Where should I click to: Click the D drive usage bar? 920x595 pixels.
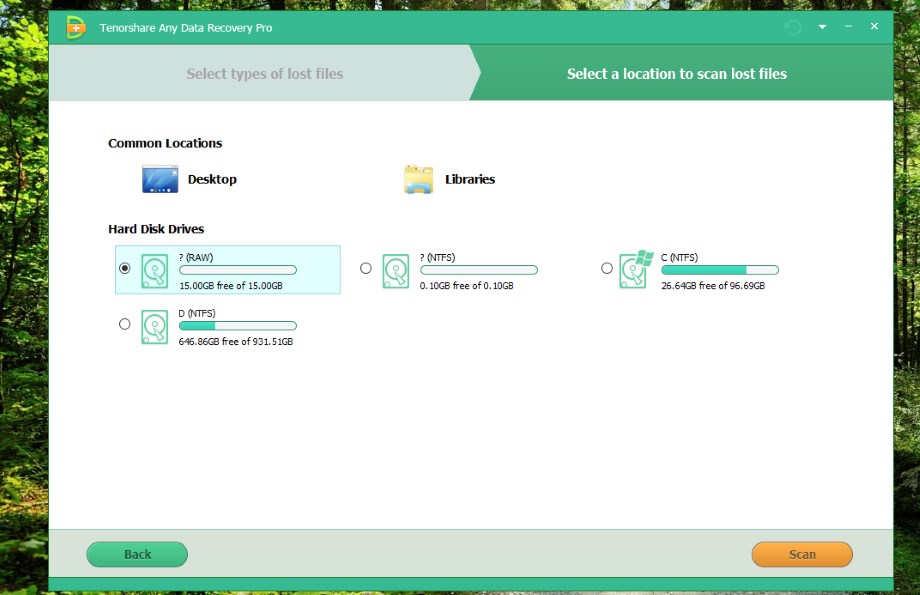coord(237,326)
